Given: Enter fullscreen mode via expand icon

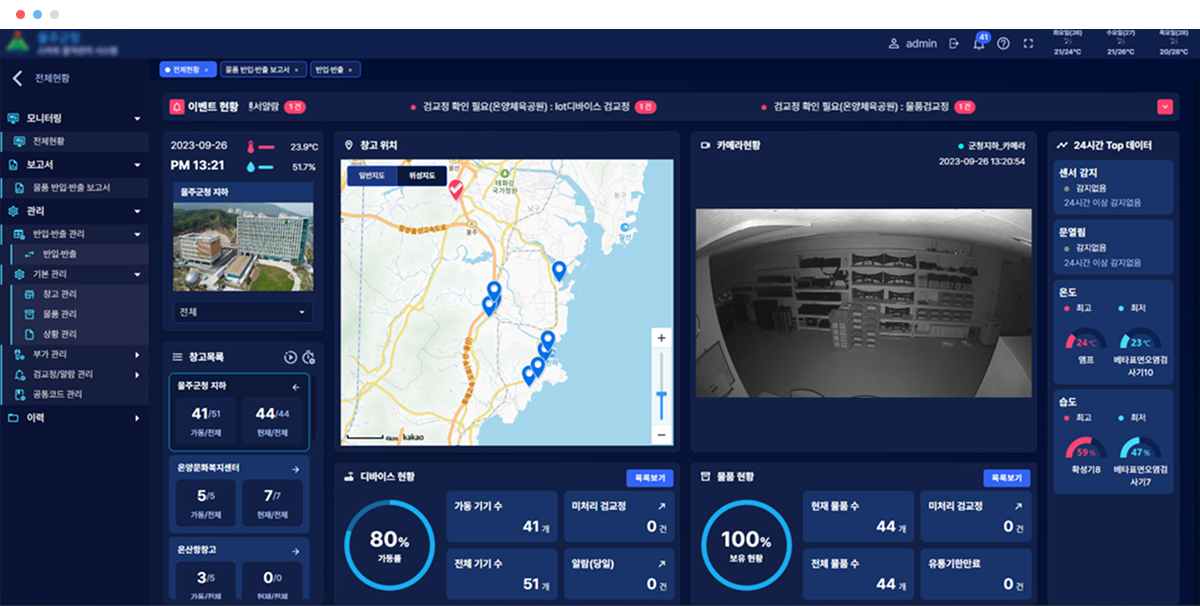Looking at the screenshot, I should 1028,44.
